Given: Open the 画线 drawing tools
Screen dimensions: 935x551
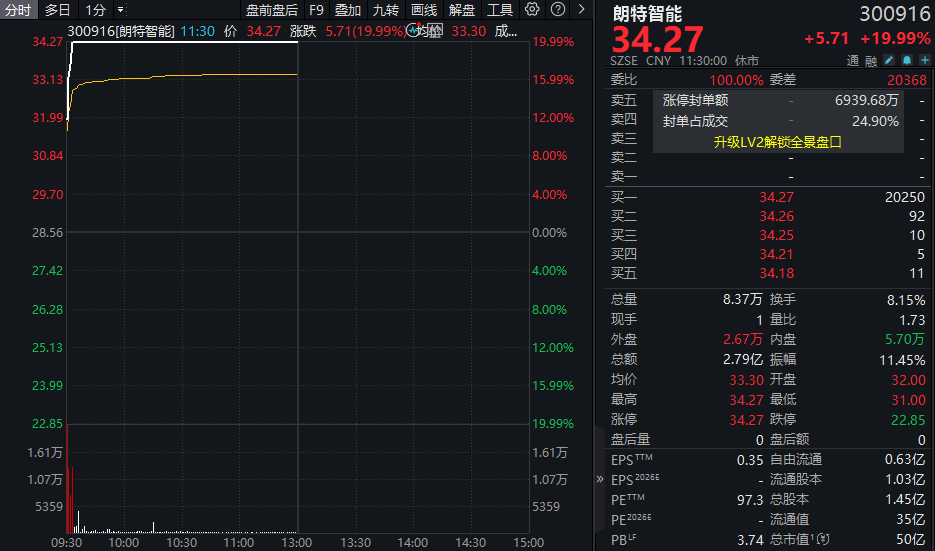Looking at the screenshot, I should [424, 10].
